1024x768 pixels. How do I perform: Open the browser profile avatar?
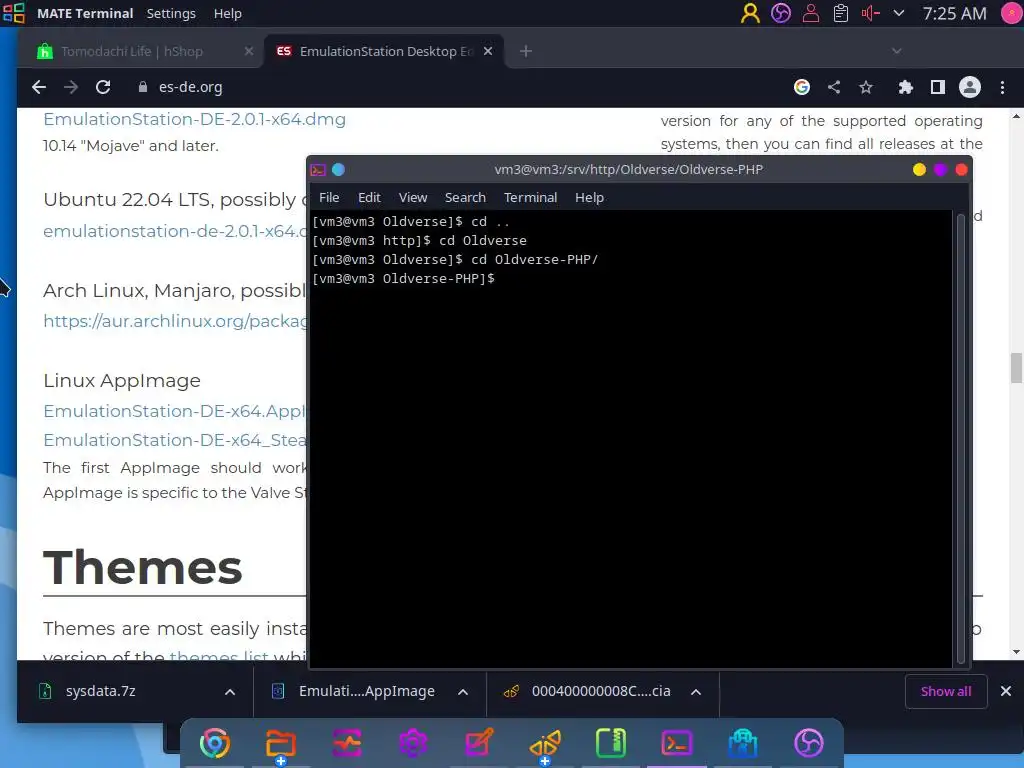click(970, 87)
